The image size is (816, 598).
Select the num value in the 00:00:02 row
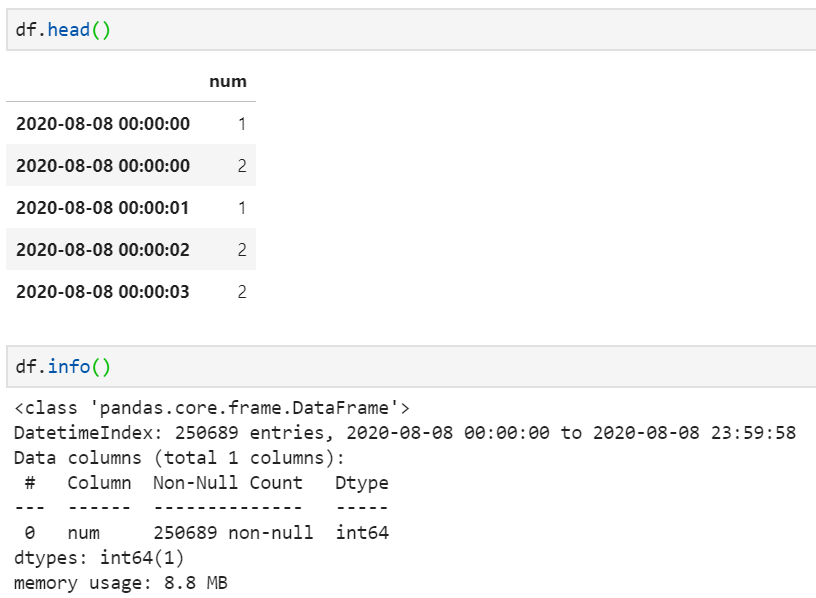(x=241, y=250)
